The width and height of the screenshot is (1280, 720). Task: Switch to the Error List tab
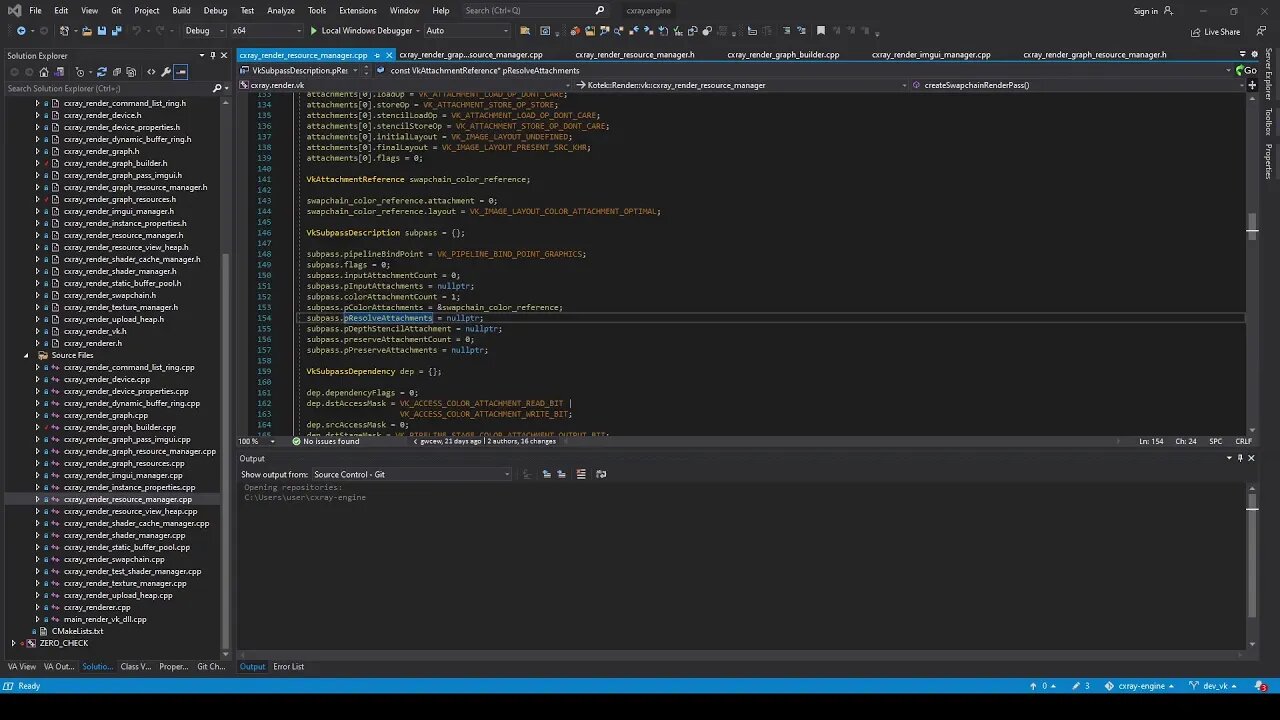(x=288, y=667)
